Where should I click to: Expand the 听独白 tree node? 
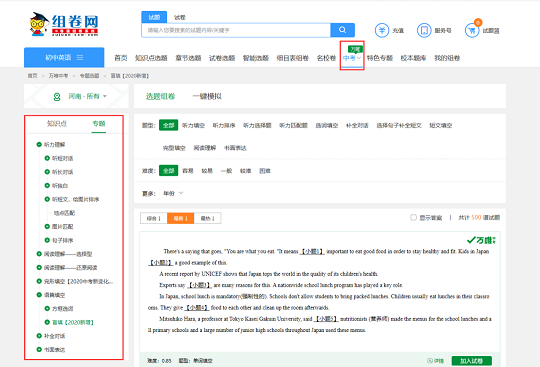coord(47,186)
